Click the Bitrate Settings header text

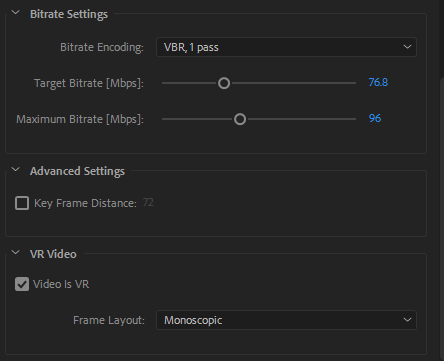point(69,14)
